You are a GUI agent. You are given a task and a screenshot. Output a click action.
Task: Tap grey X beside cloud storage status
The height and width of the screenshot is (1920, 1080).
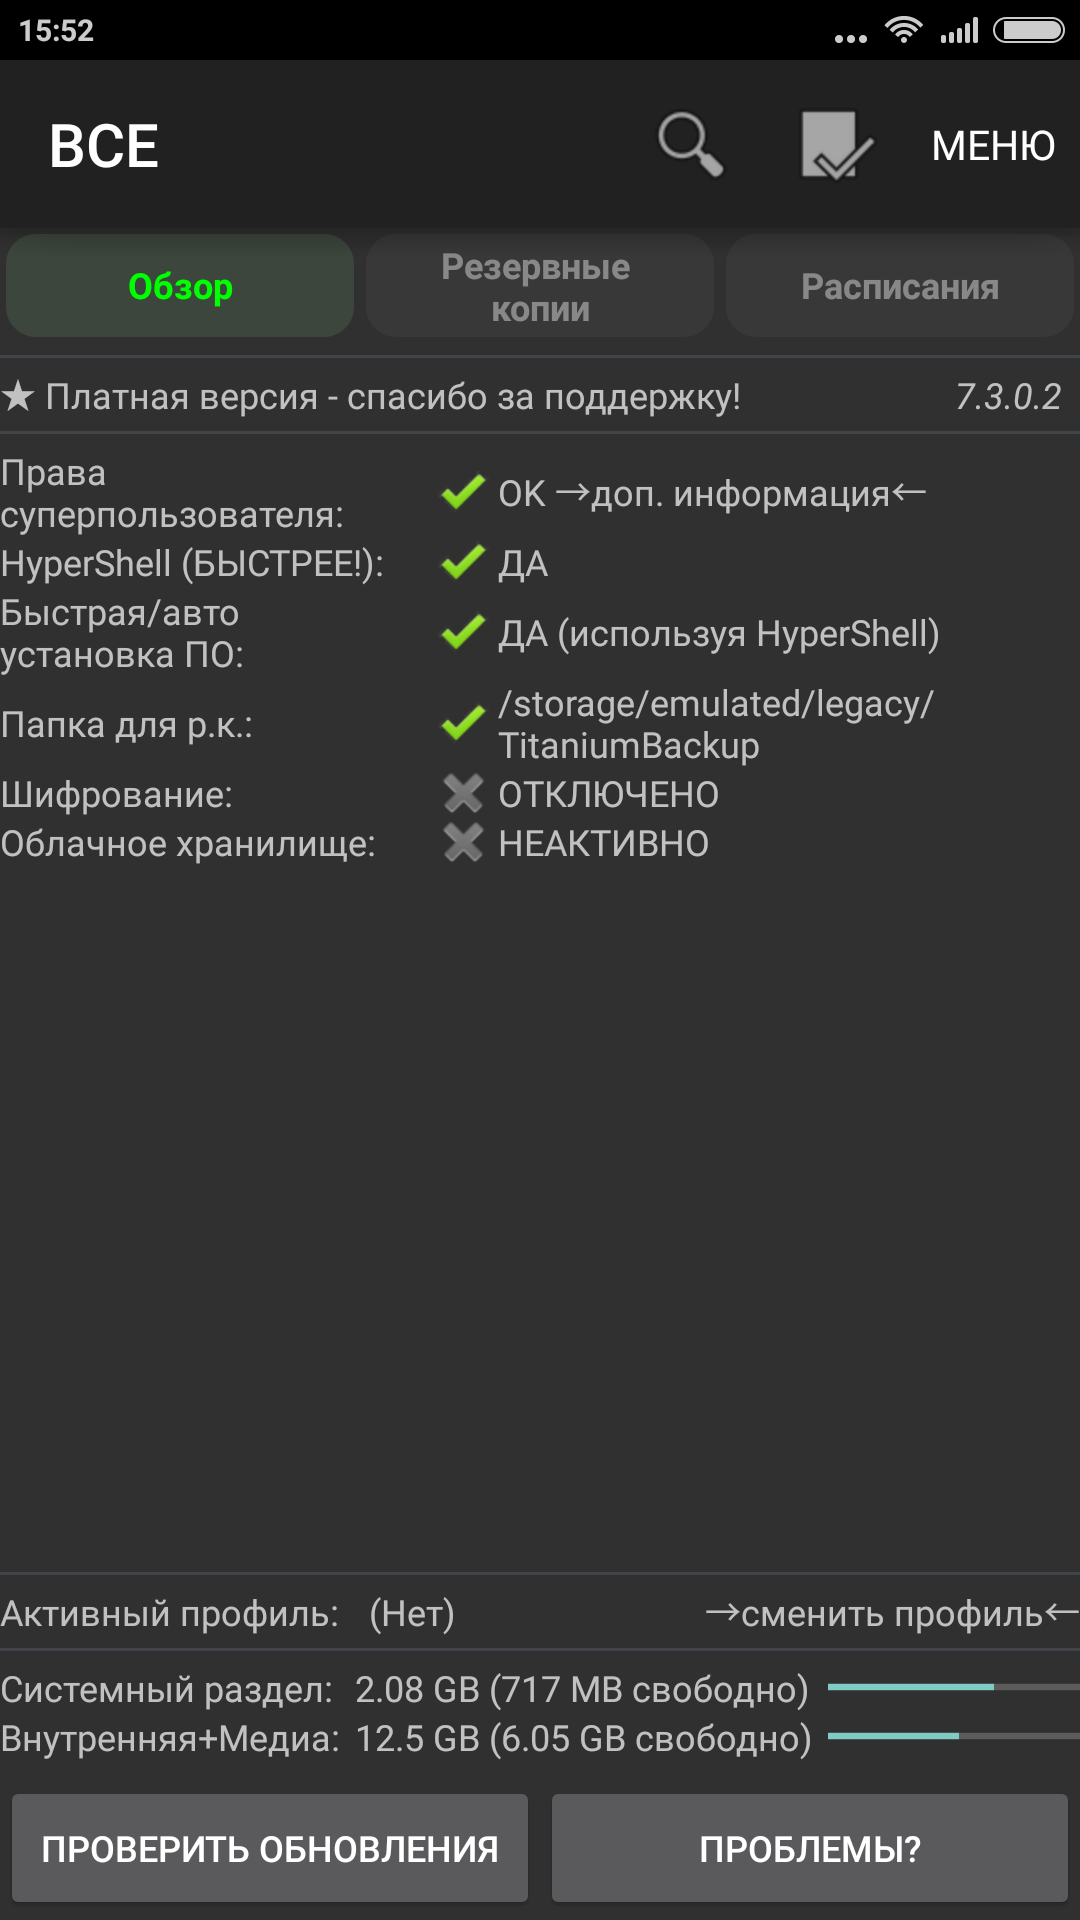pos(463,843)
